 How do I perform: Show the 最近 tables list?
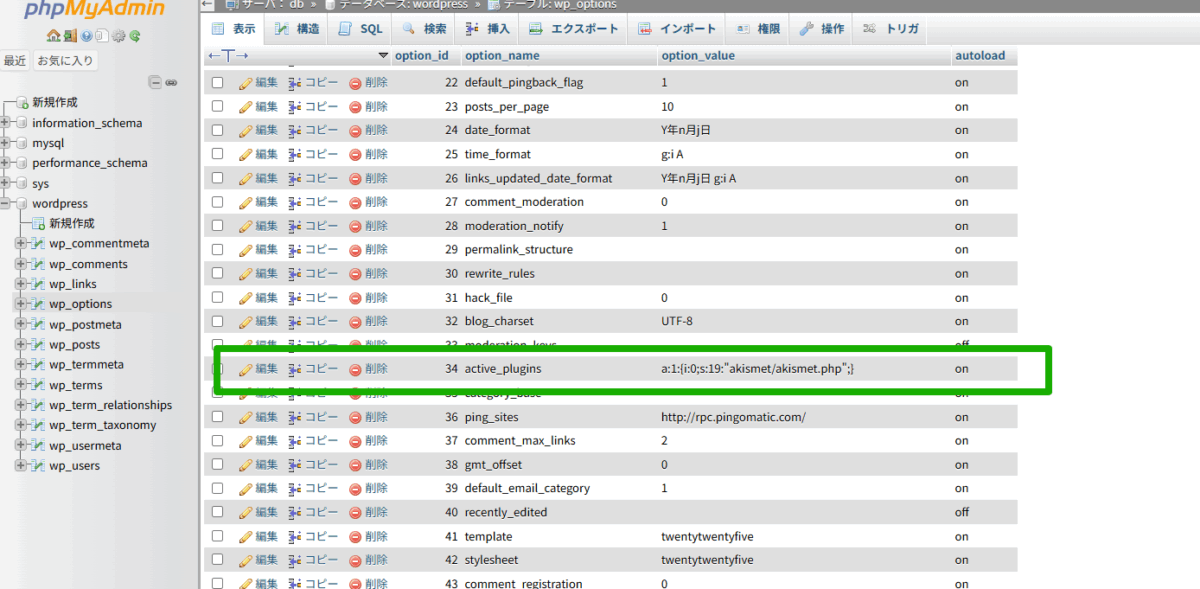tap(15, 61)
